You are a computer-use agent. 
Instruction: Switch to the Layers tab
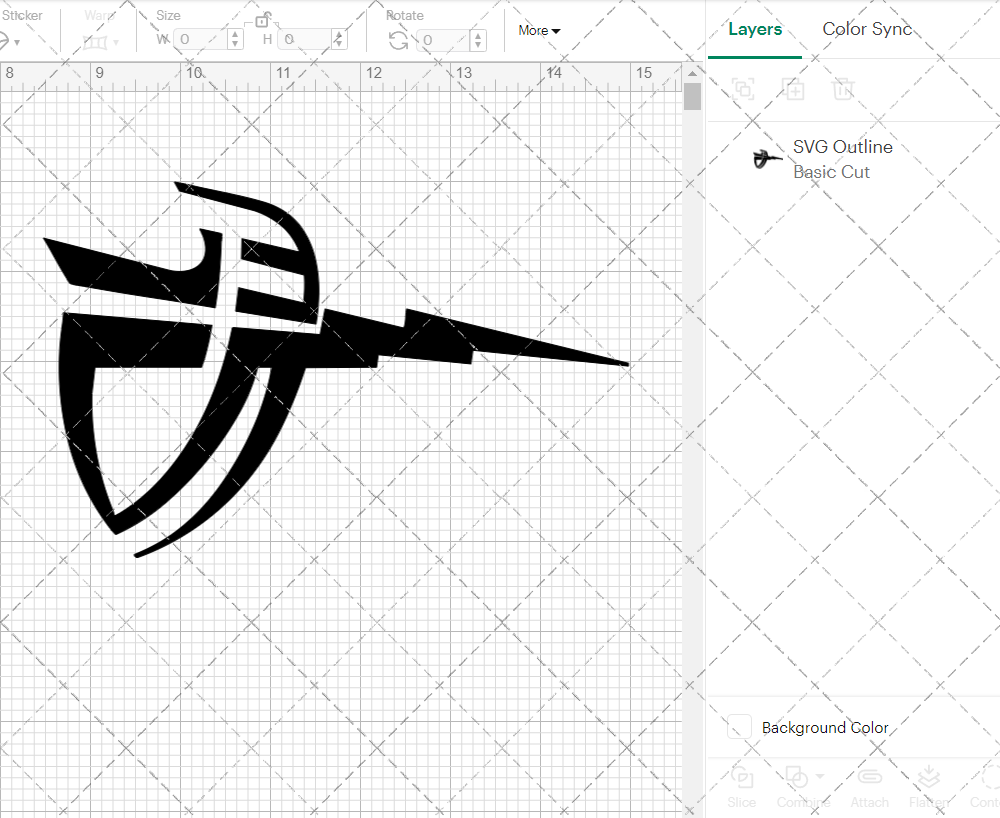755,29
